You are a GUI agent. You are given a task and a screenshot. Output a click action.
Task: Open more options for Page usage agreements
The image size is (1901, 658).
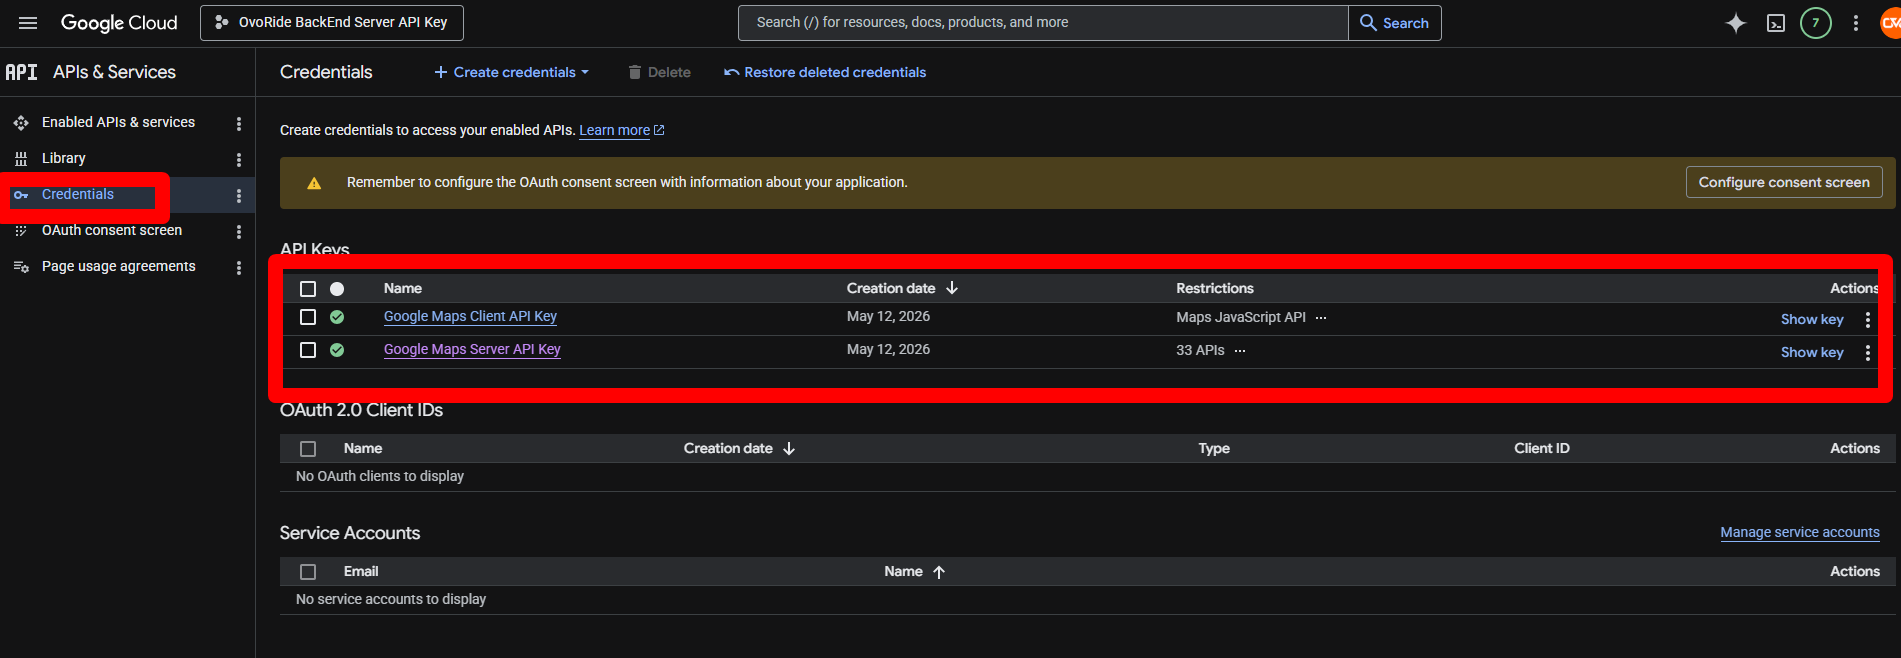coord(238,268)
